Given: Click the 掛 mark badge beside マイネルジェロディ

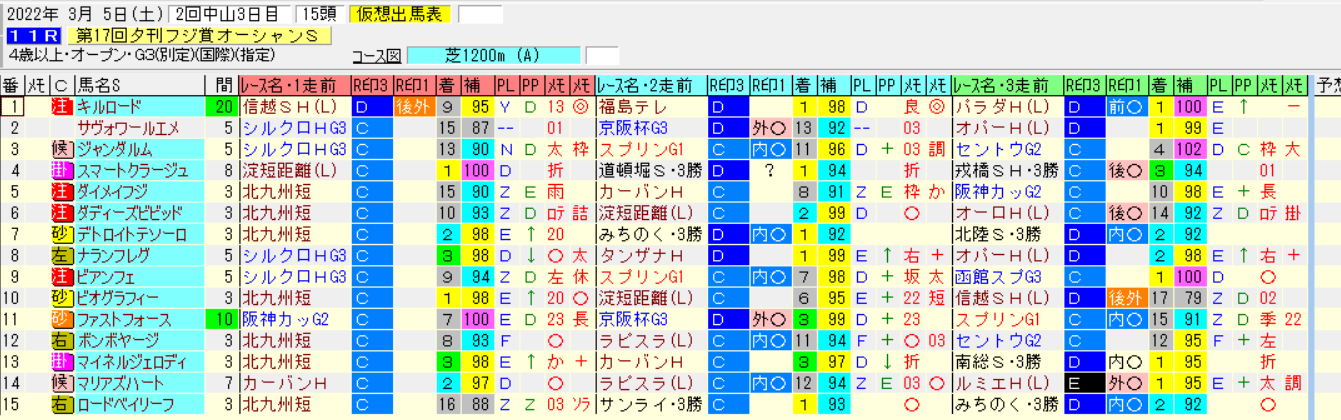Looking at the screenshot, I should (60, 362).
